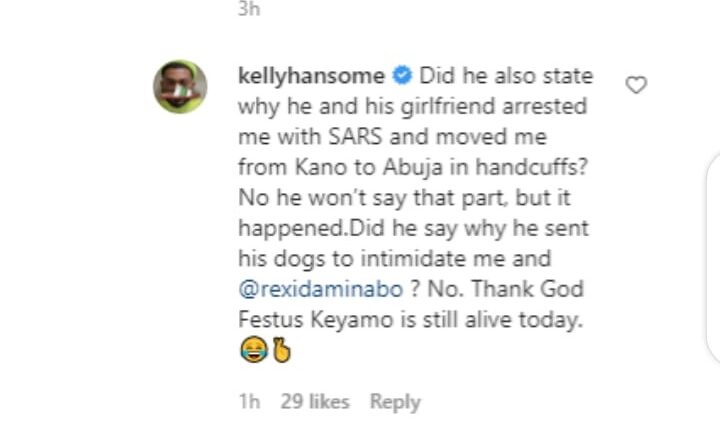Click the kellyhansome username

pos(312,76)
